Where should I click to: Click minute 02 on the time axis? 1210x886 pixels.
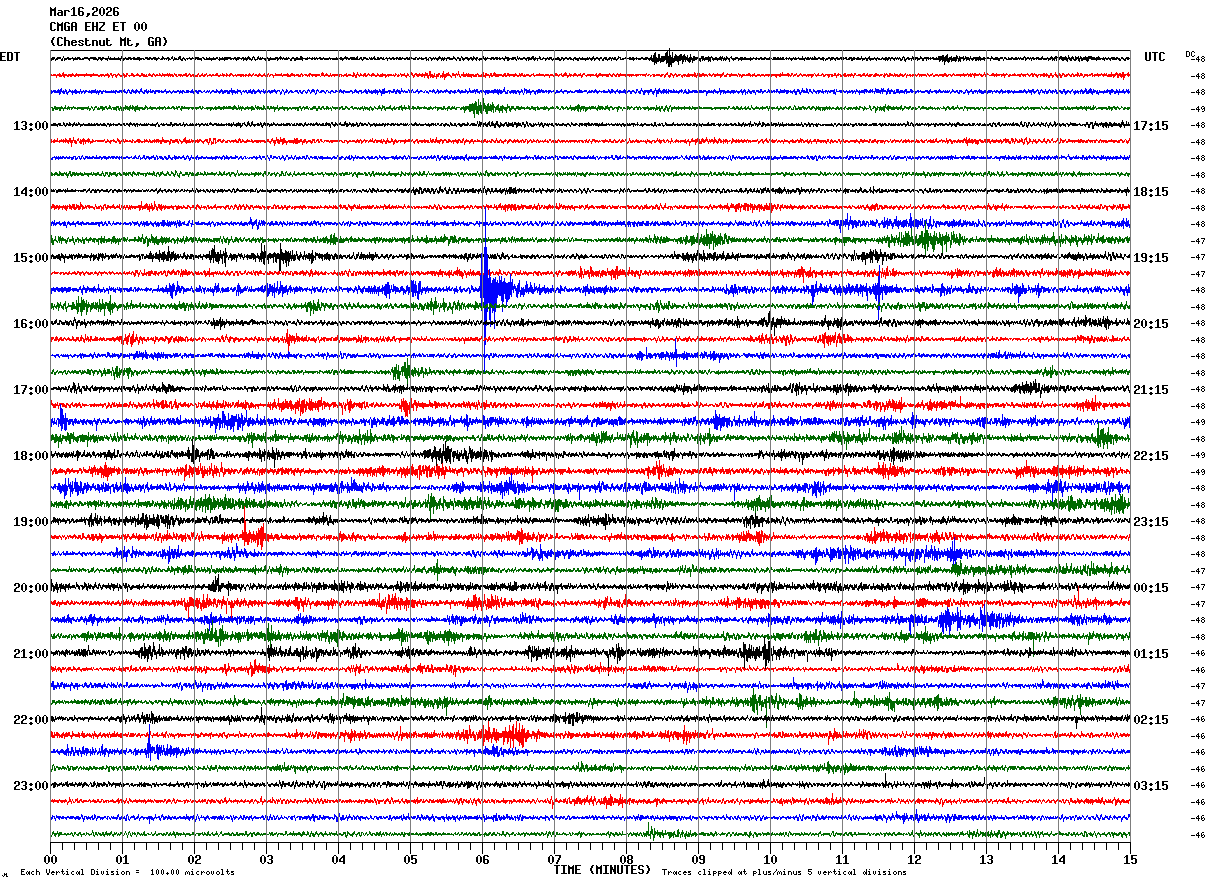coord(194,859)
